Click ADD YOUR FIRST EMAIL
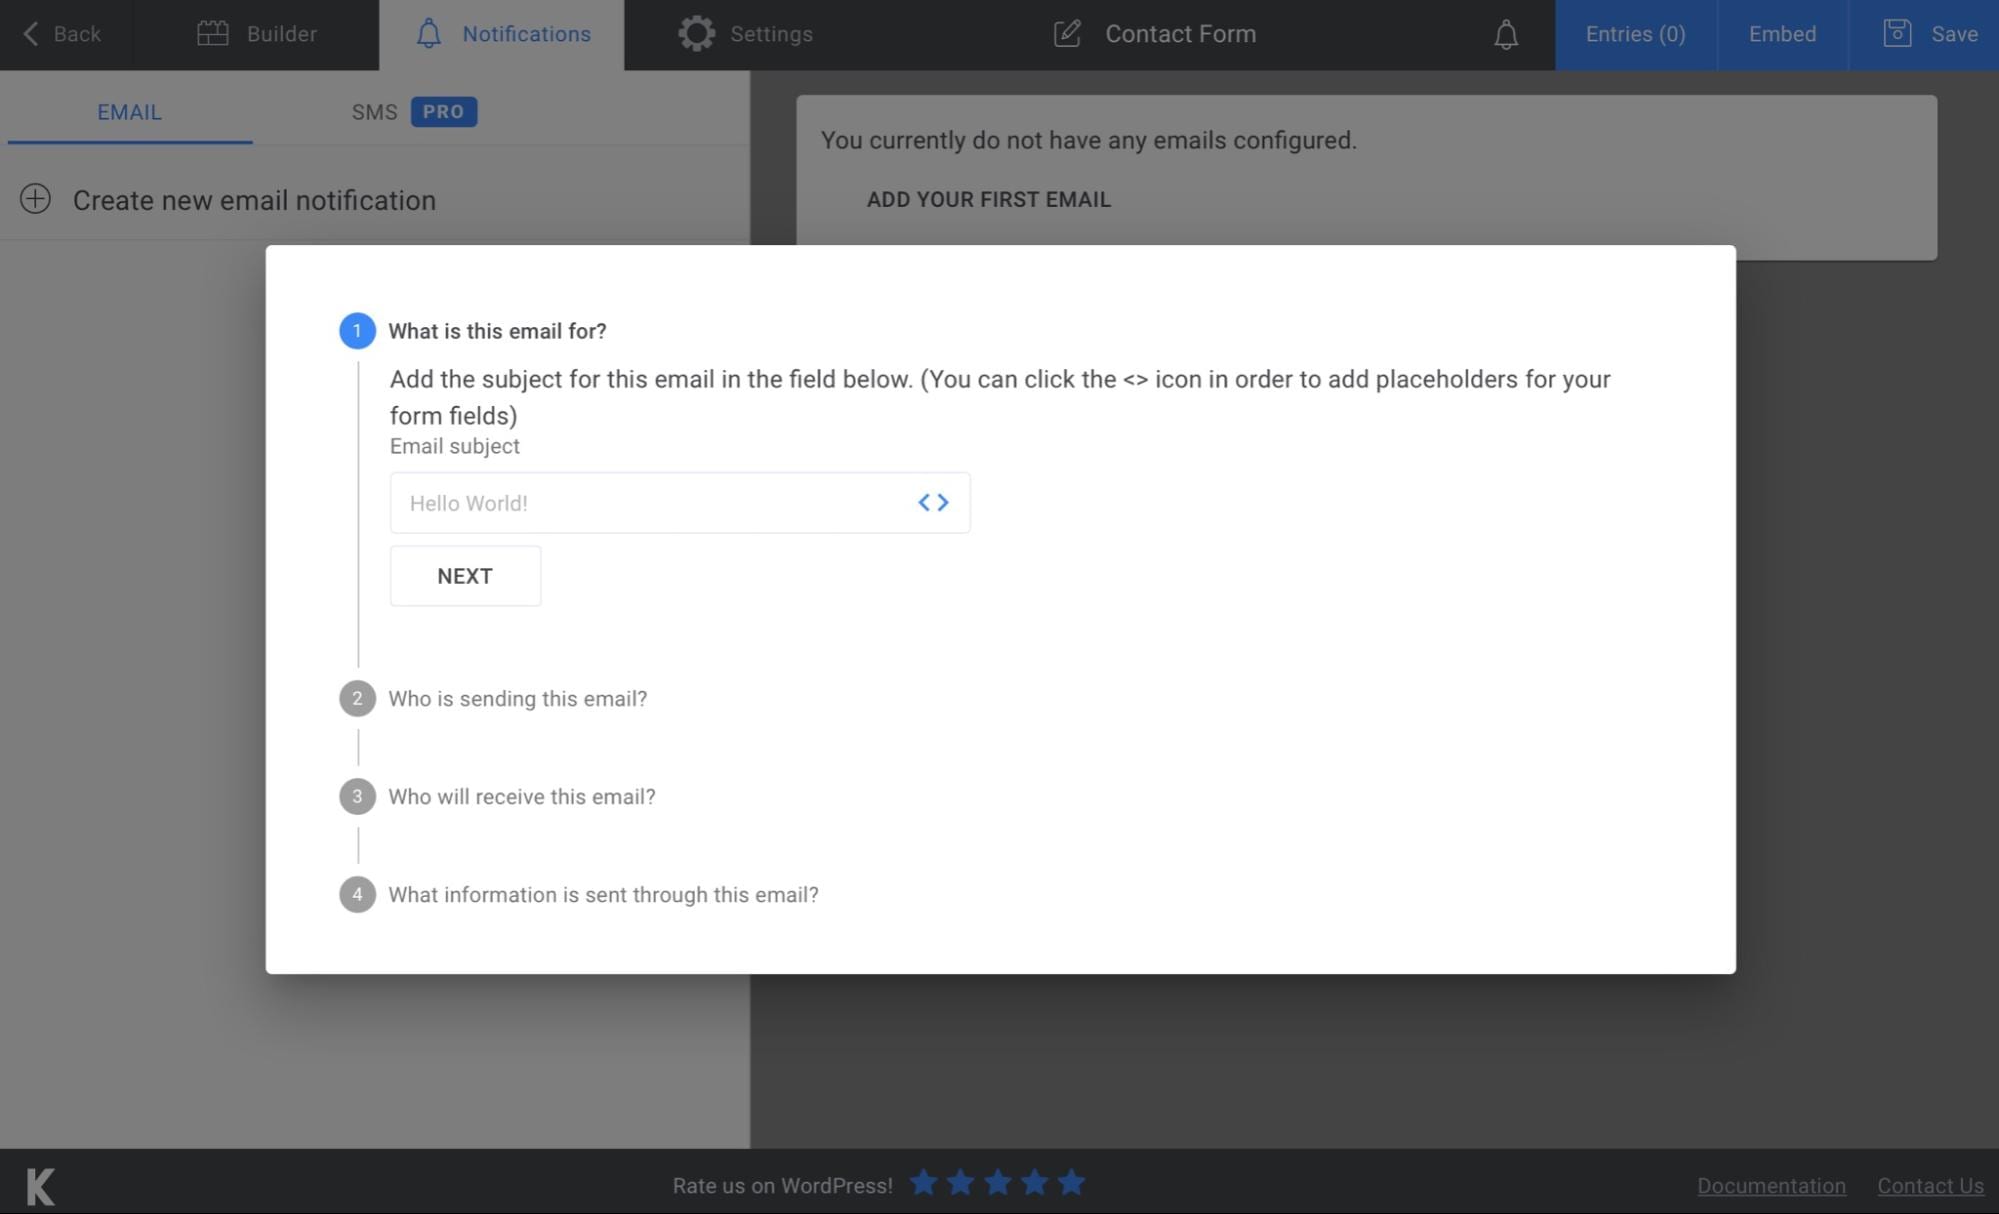This screenshot has width=1999, height=1214. tap(988, 199)
